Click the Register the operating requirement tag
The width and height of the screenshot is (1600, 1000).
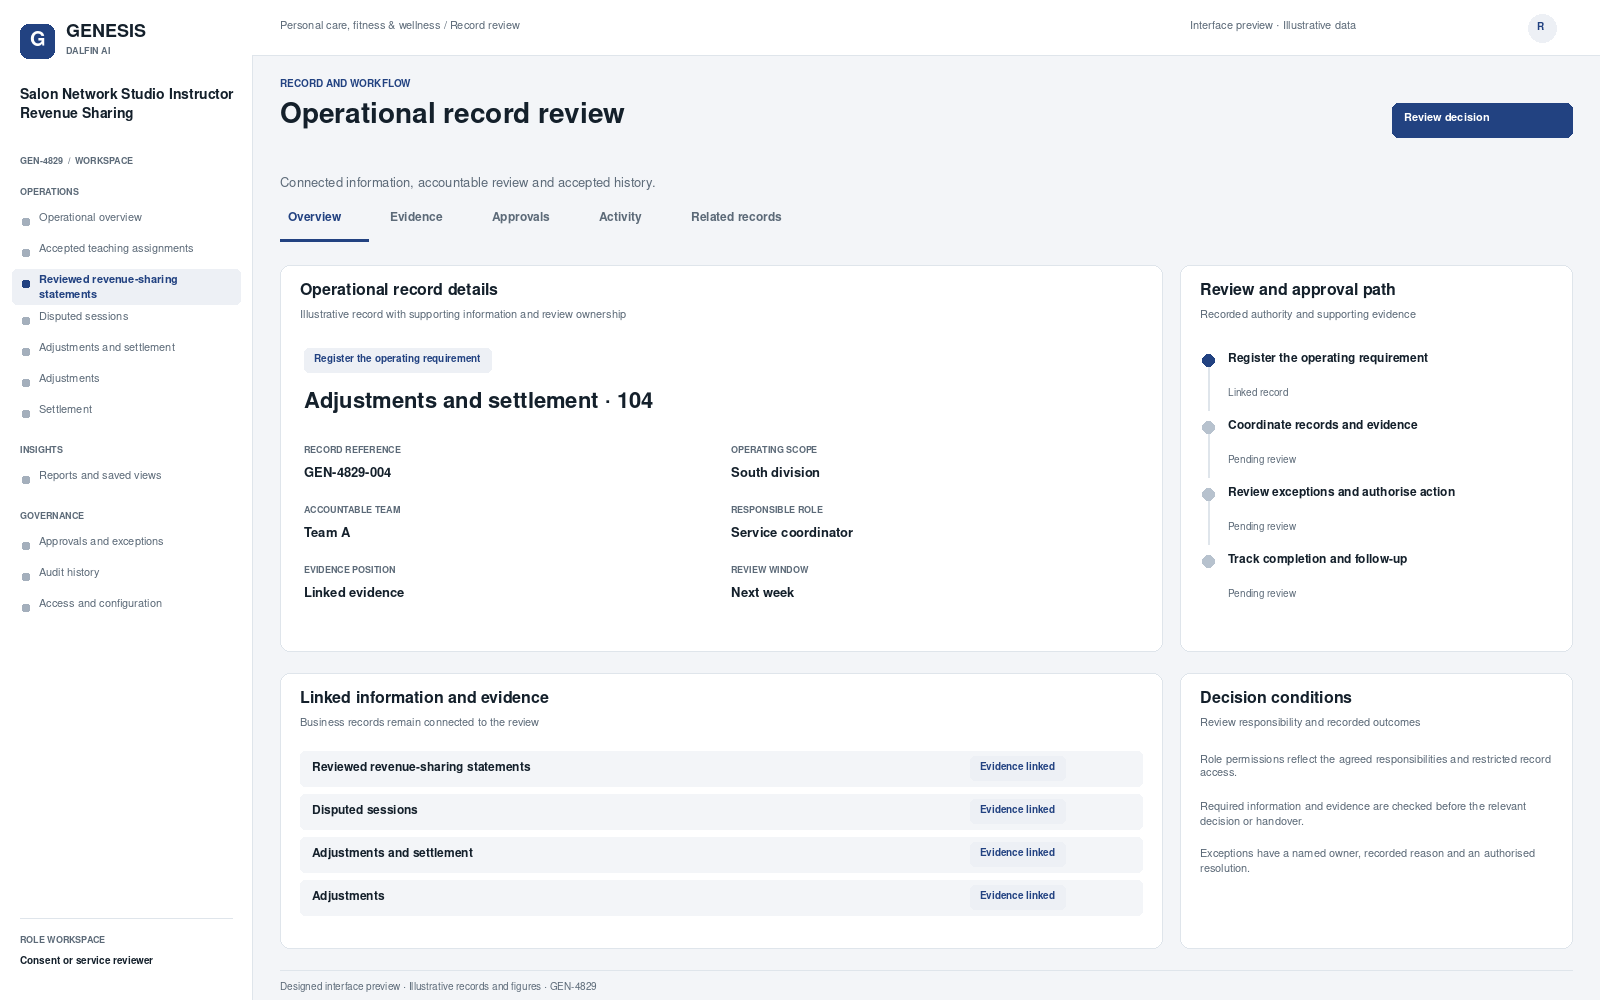pyautogui.click(x=397, y=359)
